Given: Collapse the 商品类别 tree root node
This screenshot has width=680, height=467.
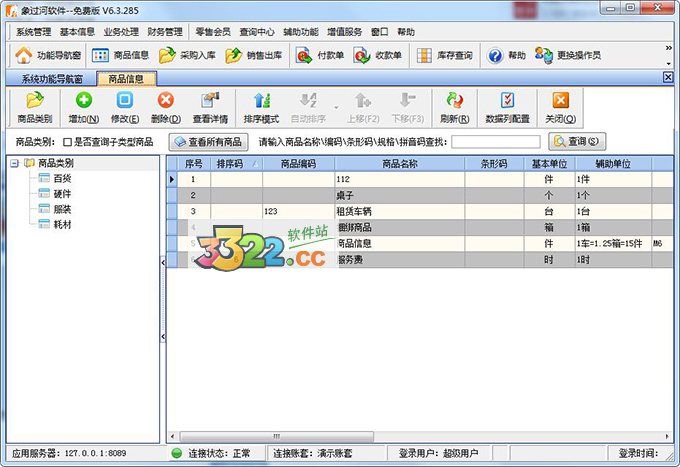Looking at the screenshot, I should tap(14, 163).
